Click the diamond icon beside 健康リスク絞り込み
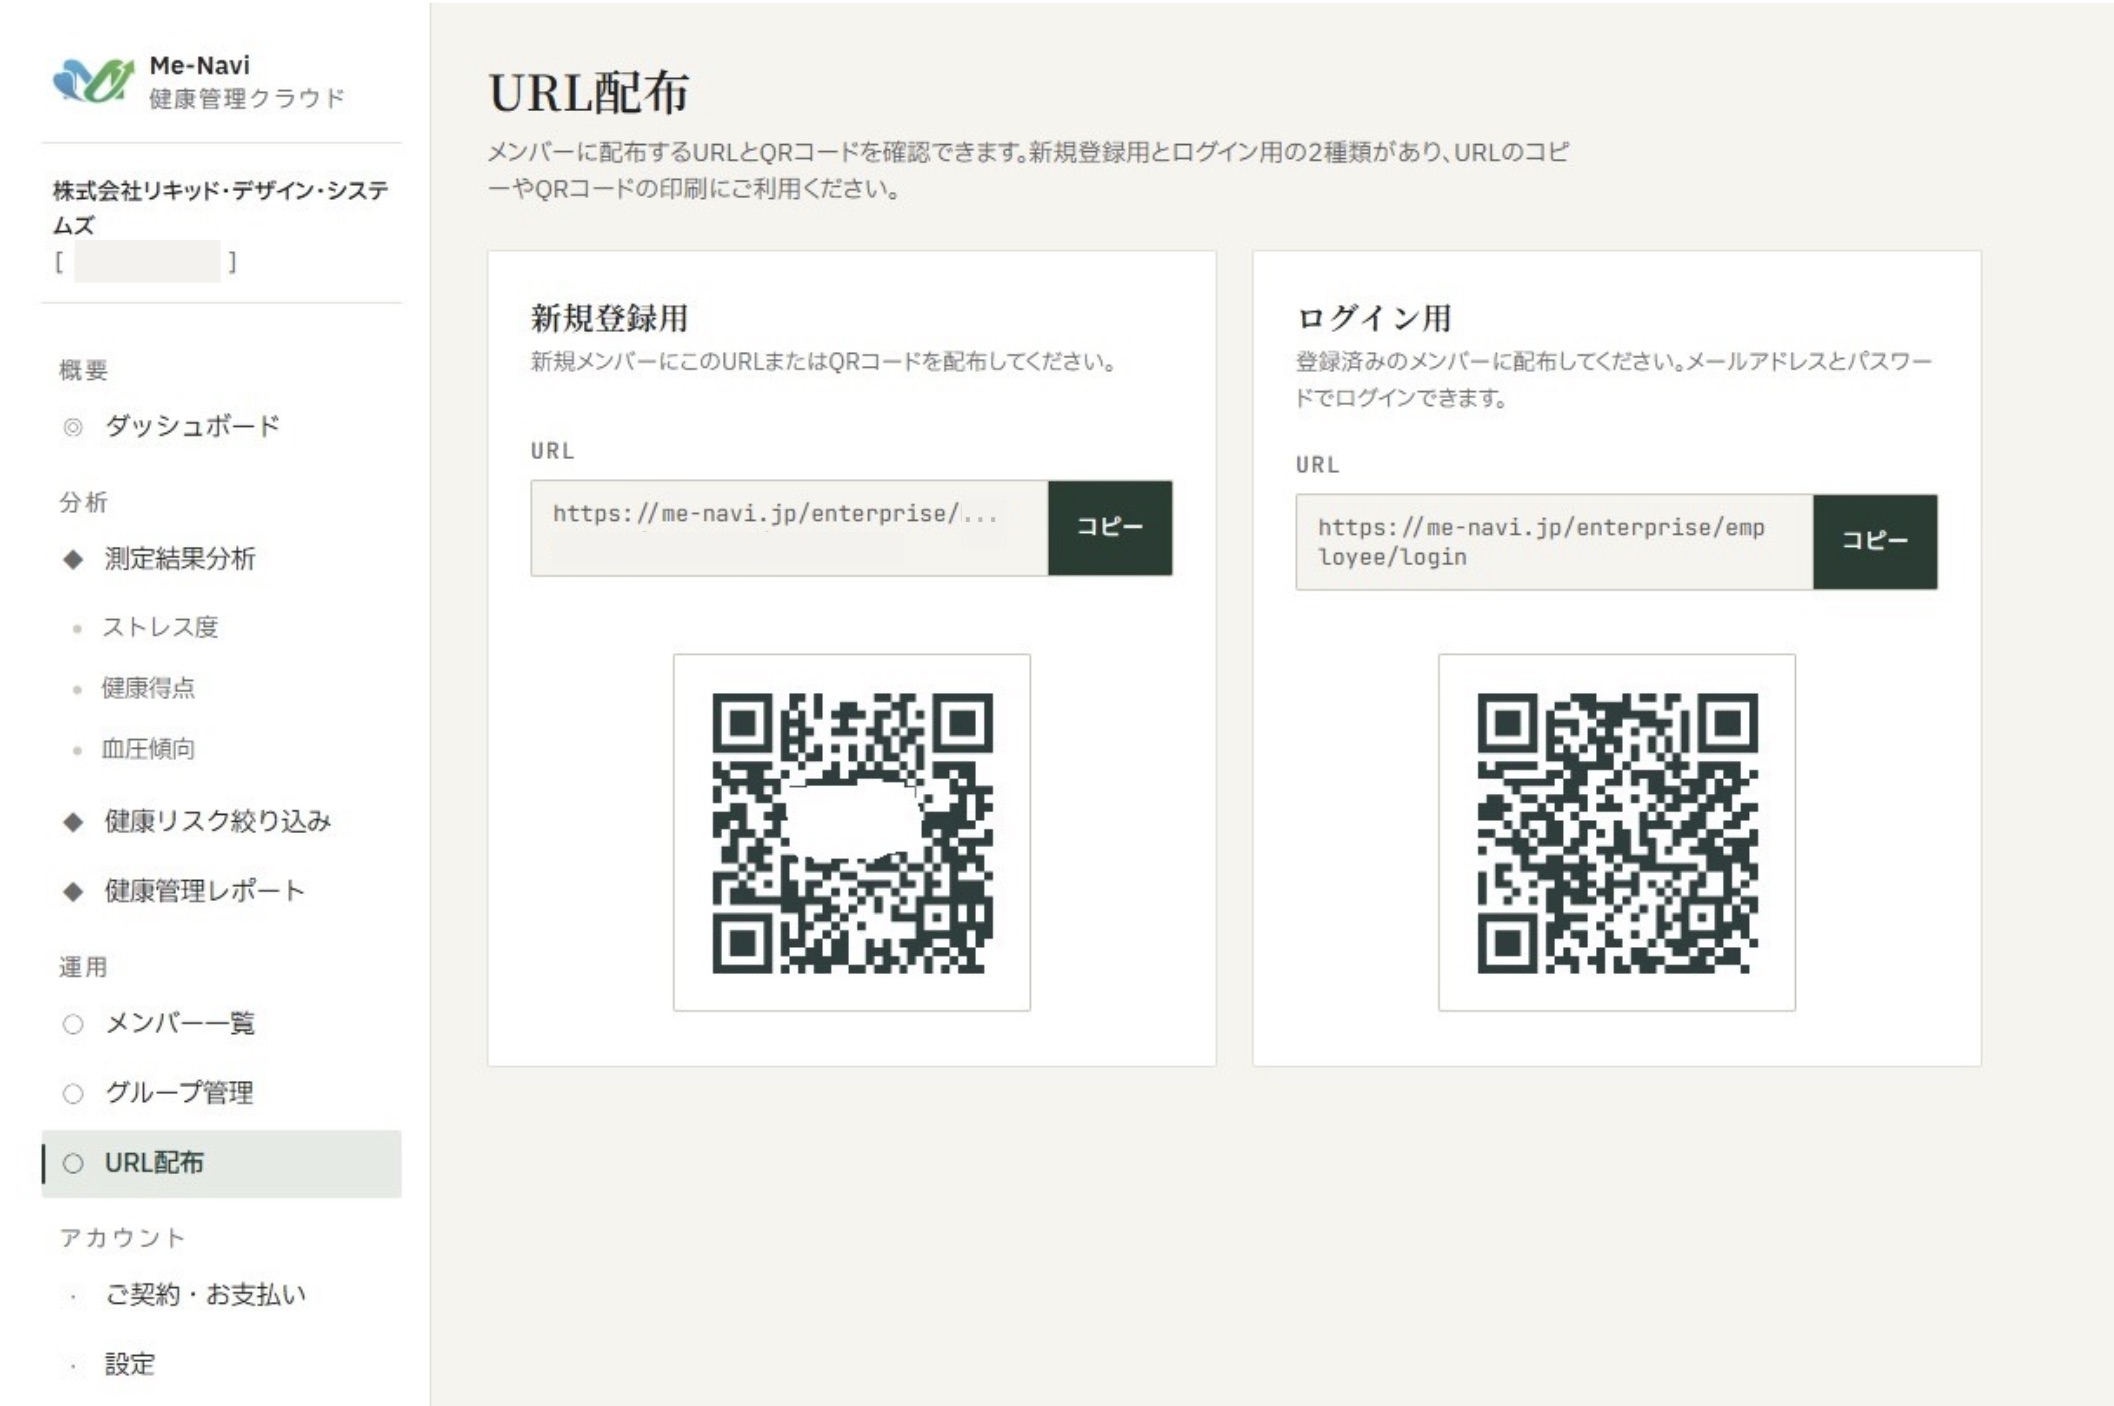Image resolution: width=2114 pixels, height=1406 pixels. 73,822
